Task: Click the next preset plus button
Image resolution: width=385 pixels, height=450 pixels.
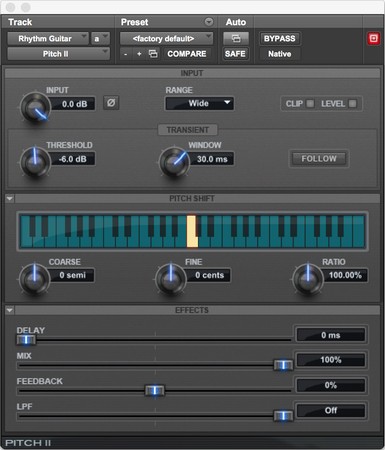Action: tap(139, 54)
